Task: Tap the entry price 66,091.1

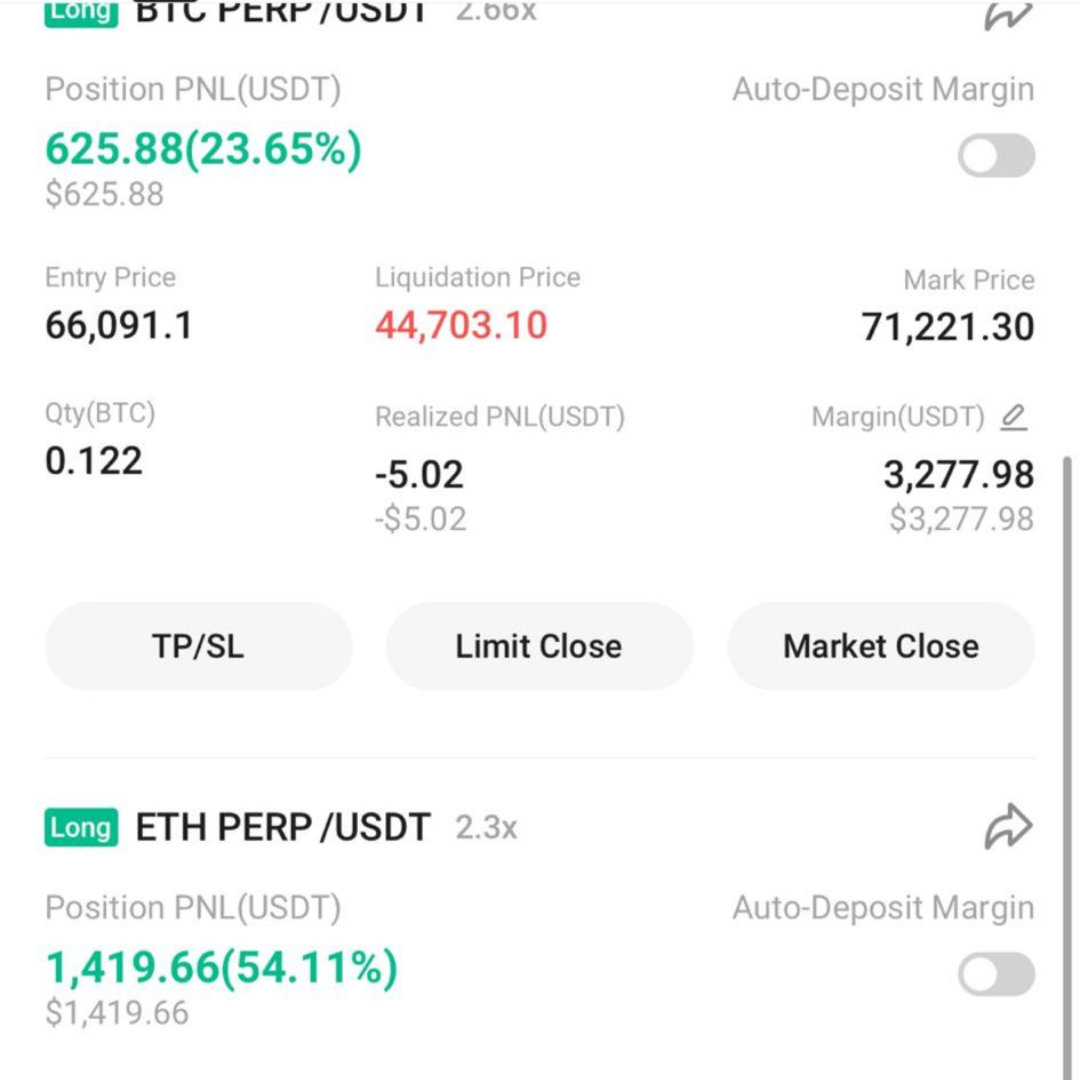Action: click(x=119, y=325)
